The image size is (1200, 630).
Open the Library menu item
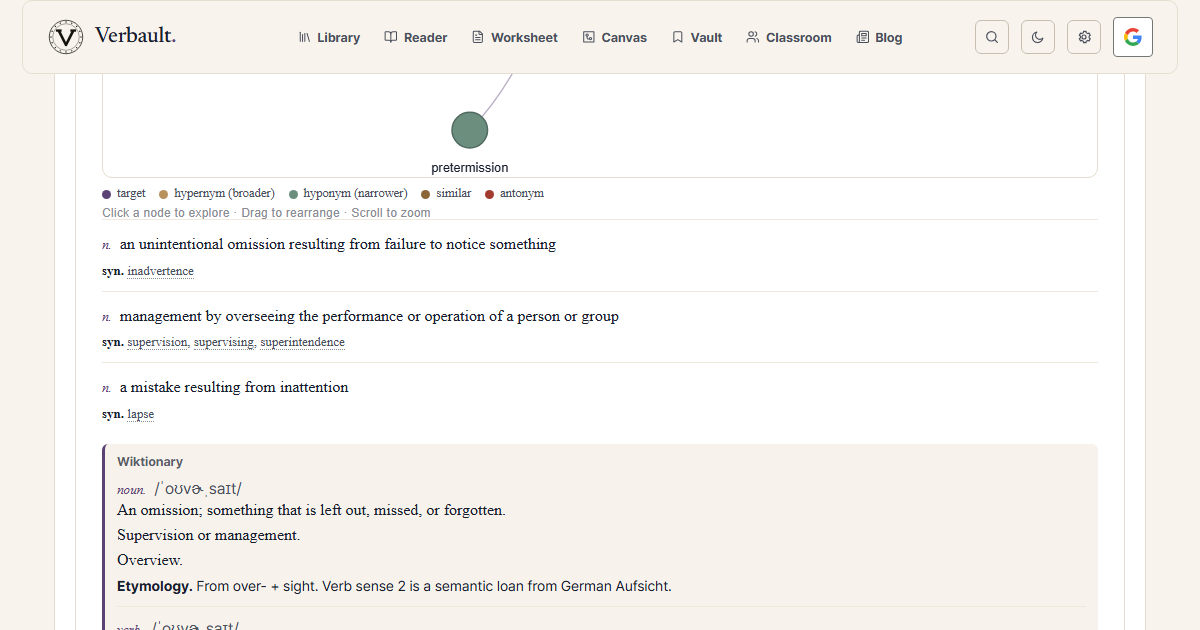pos(329,37)
